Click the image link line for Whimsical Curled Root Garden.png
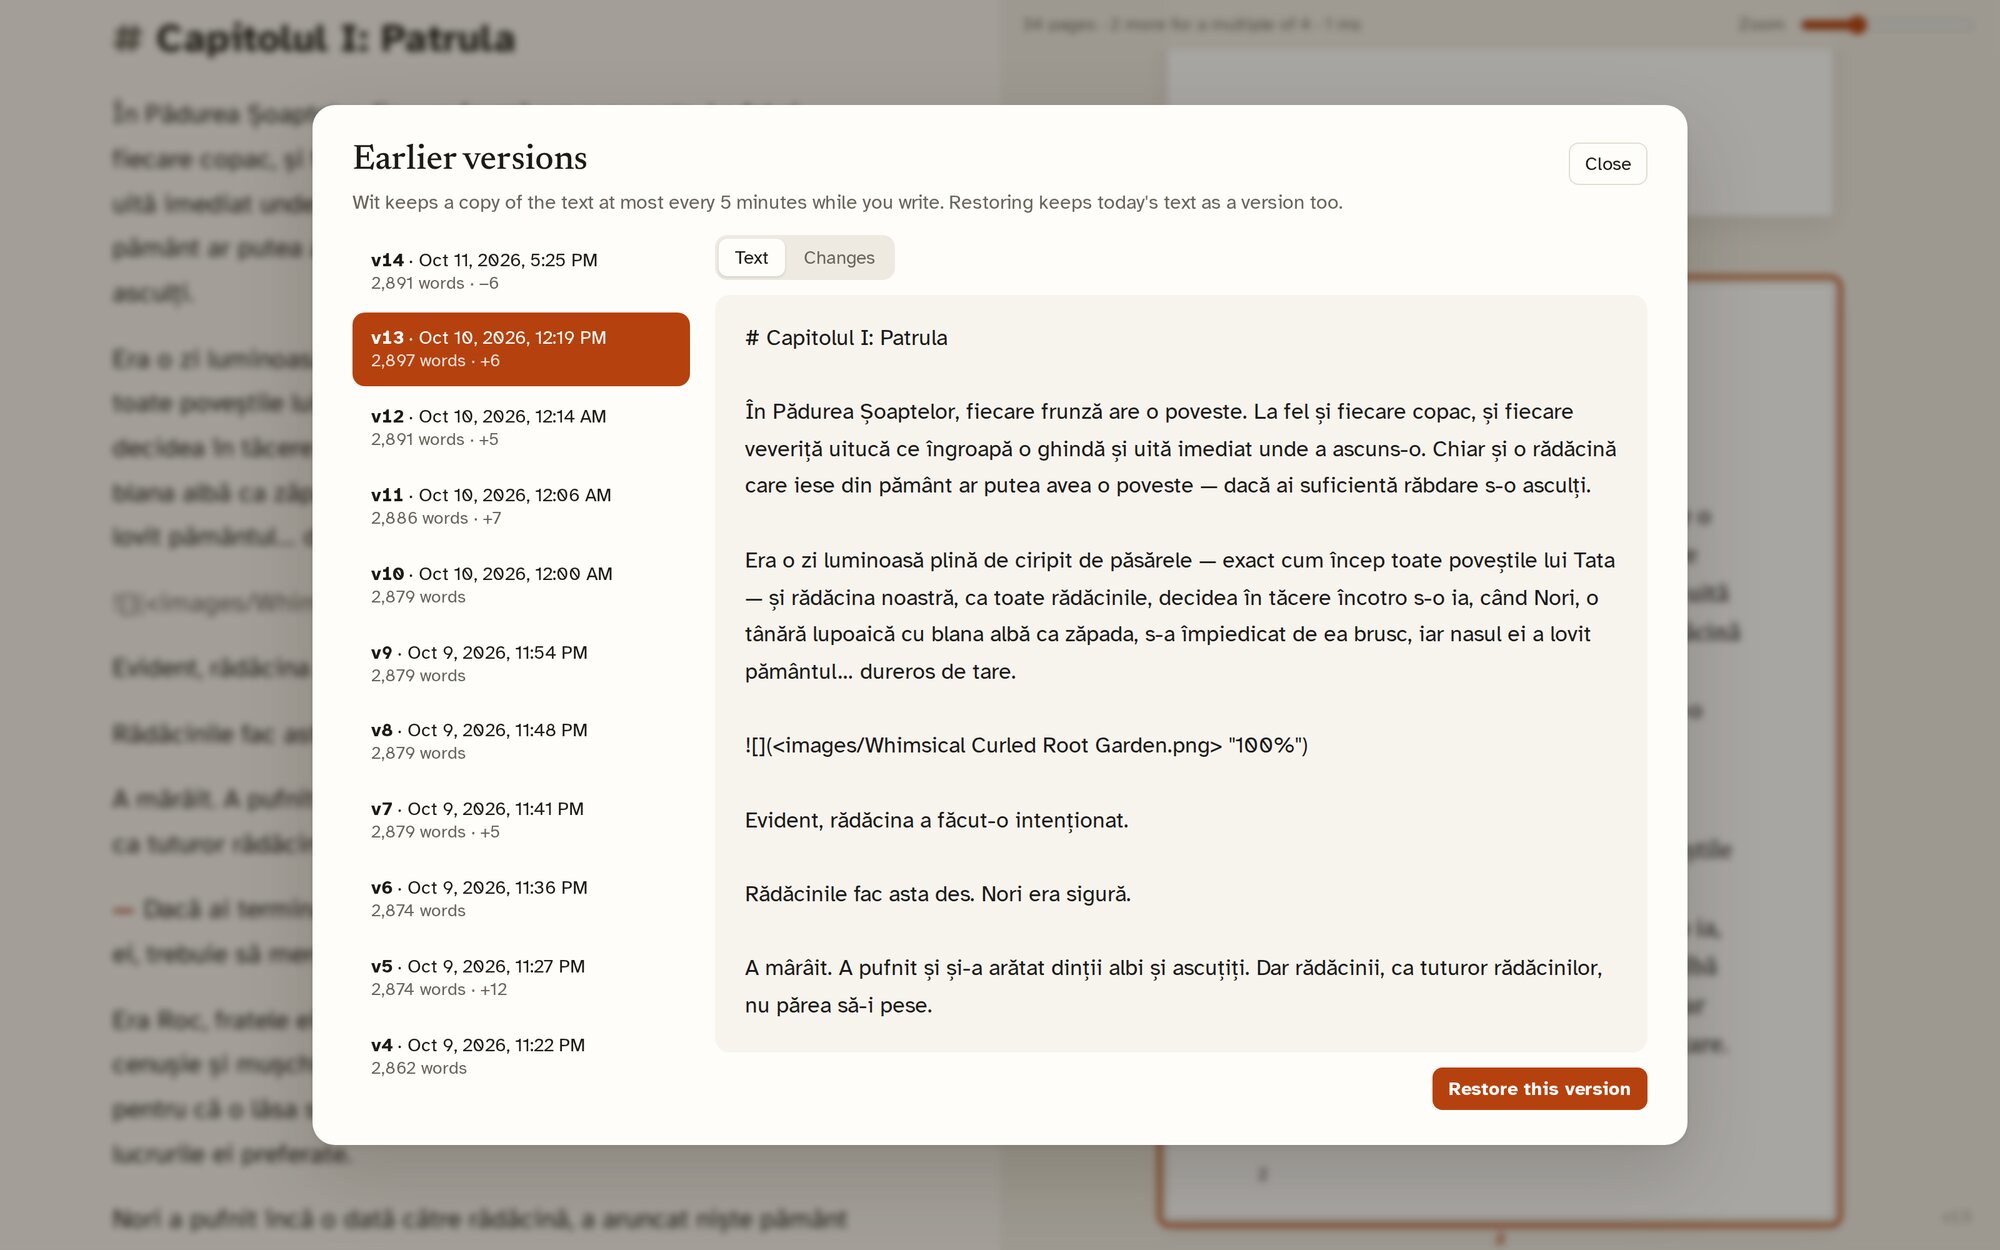Screen dimensions: 2000x1250 pyautogui.click(x=1026, y=745)
